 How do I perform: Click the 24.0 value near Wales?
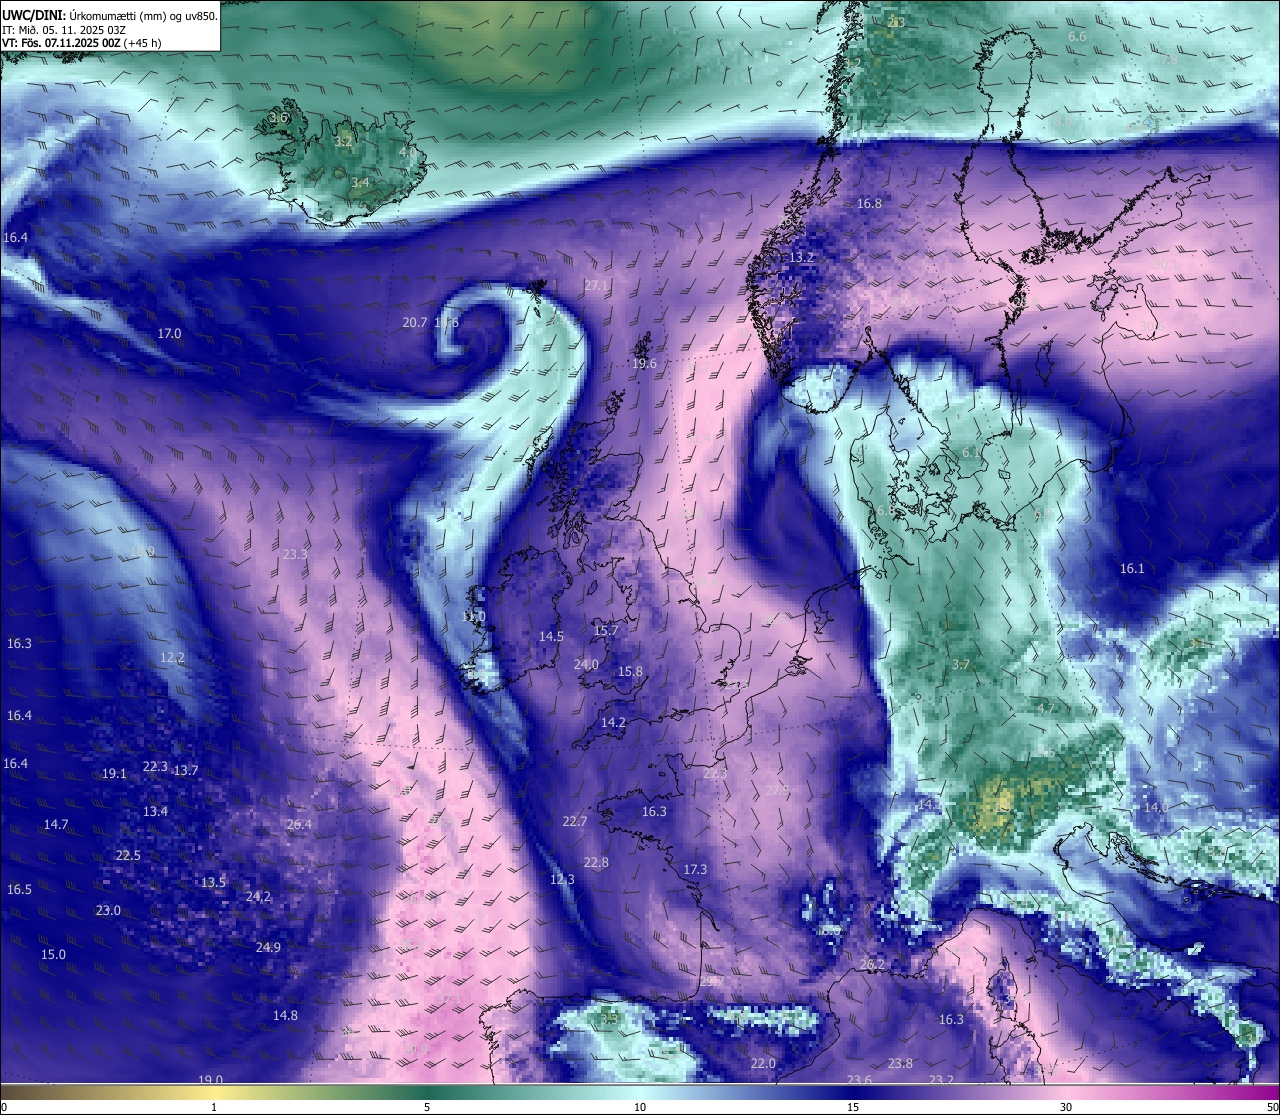pos(586,665)
